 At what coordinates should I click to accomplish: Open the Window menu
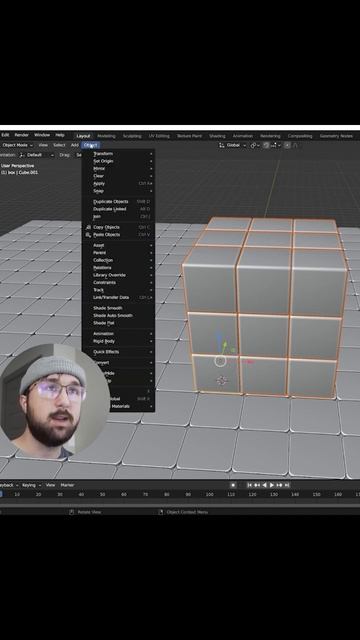[x=42, y=135]
